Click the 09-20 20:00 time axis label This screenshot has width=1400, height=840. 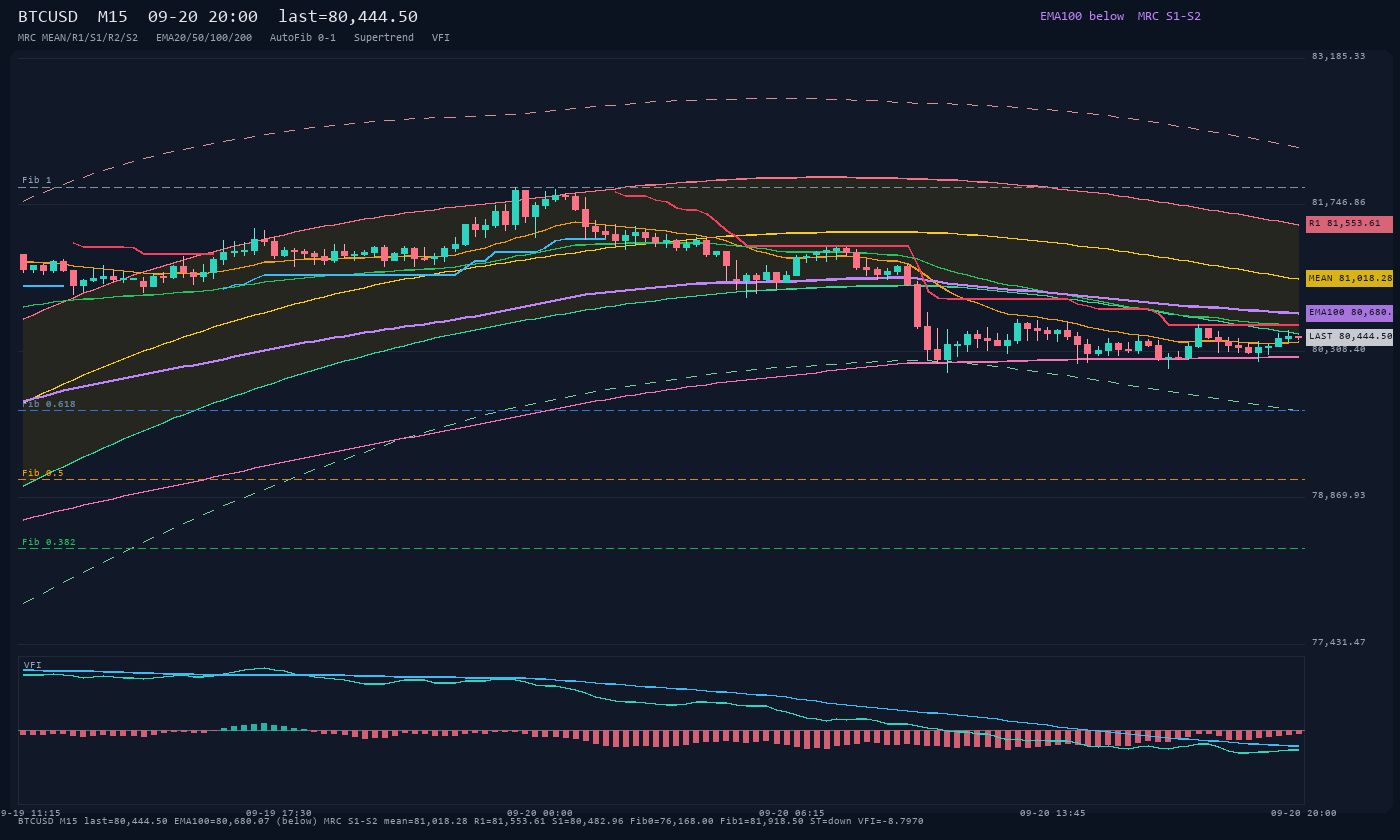[x=1304, y=813]
